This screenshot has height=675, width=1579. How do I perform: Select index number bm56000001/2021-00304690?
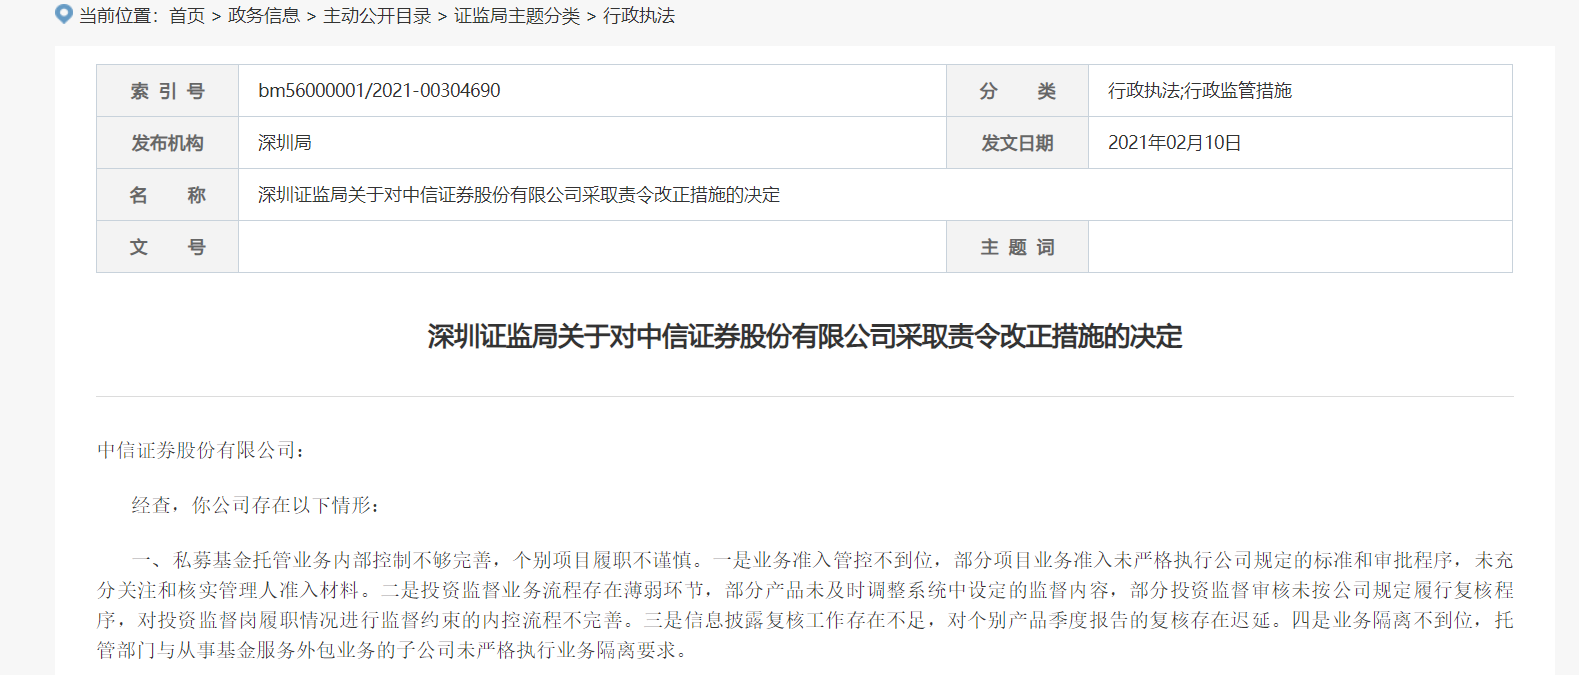[379, 91]
